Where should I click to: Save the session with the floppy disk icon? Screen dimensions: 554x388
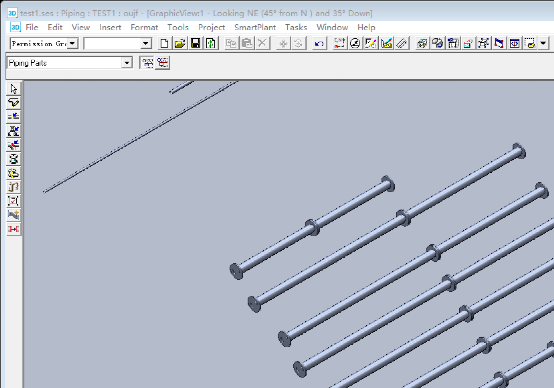click(x=195, y=43)
